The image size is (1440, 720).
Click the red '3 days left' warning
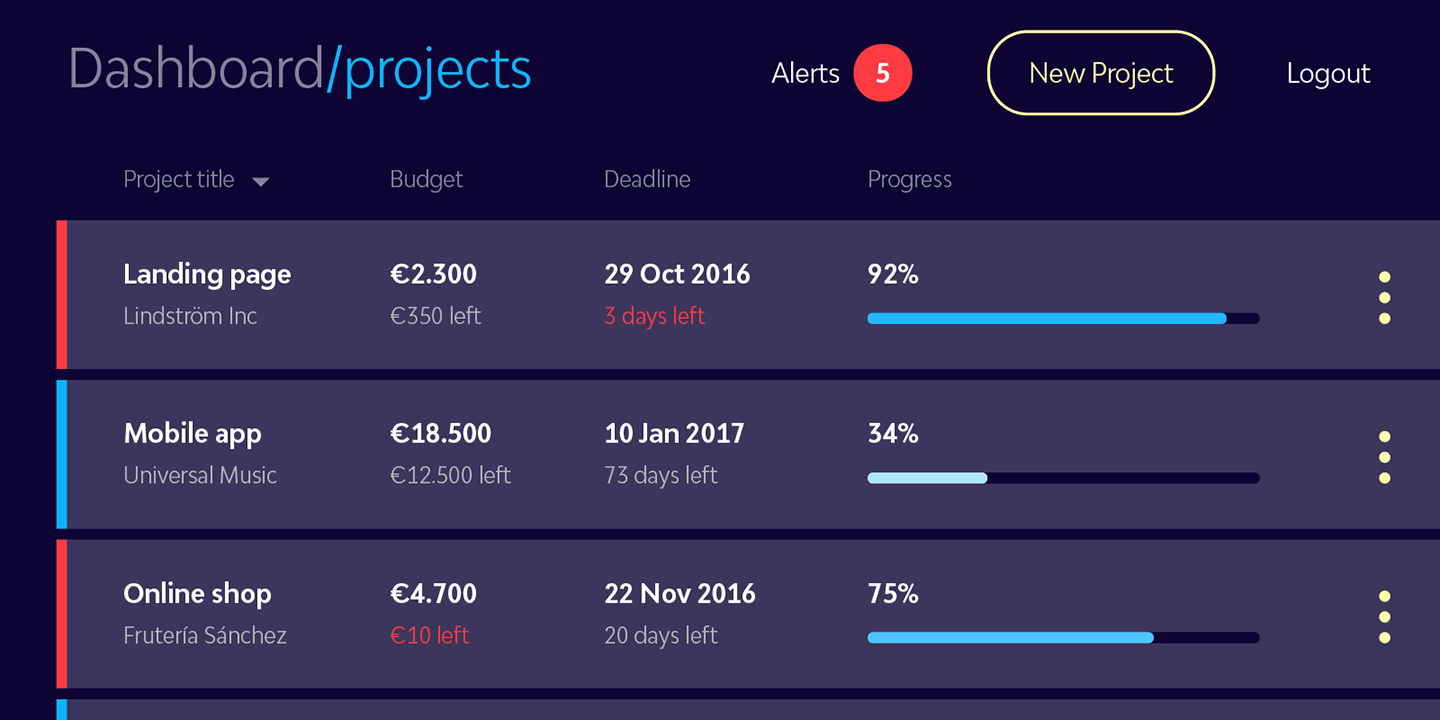(654, 316)
